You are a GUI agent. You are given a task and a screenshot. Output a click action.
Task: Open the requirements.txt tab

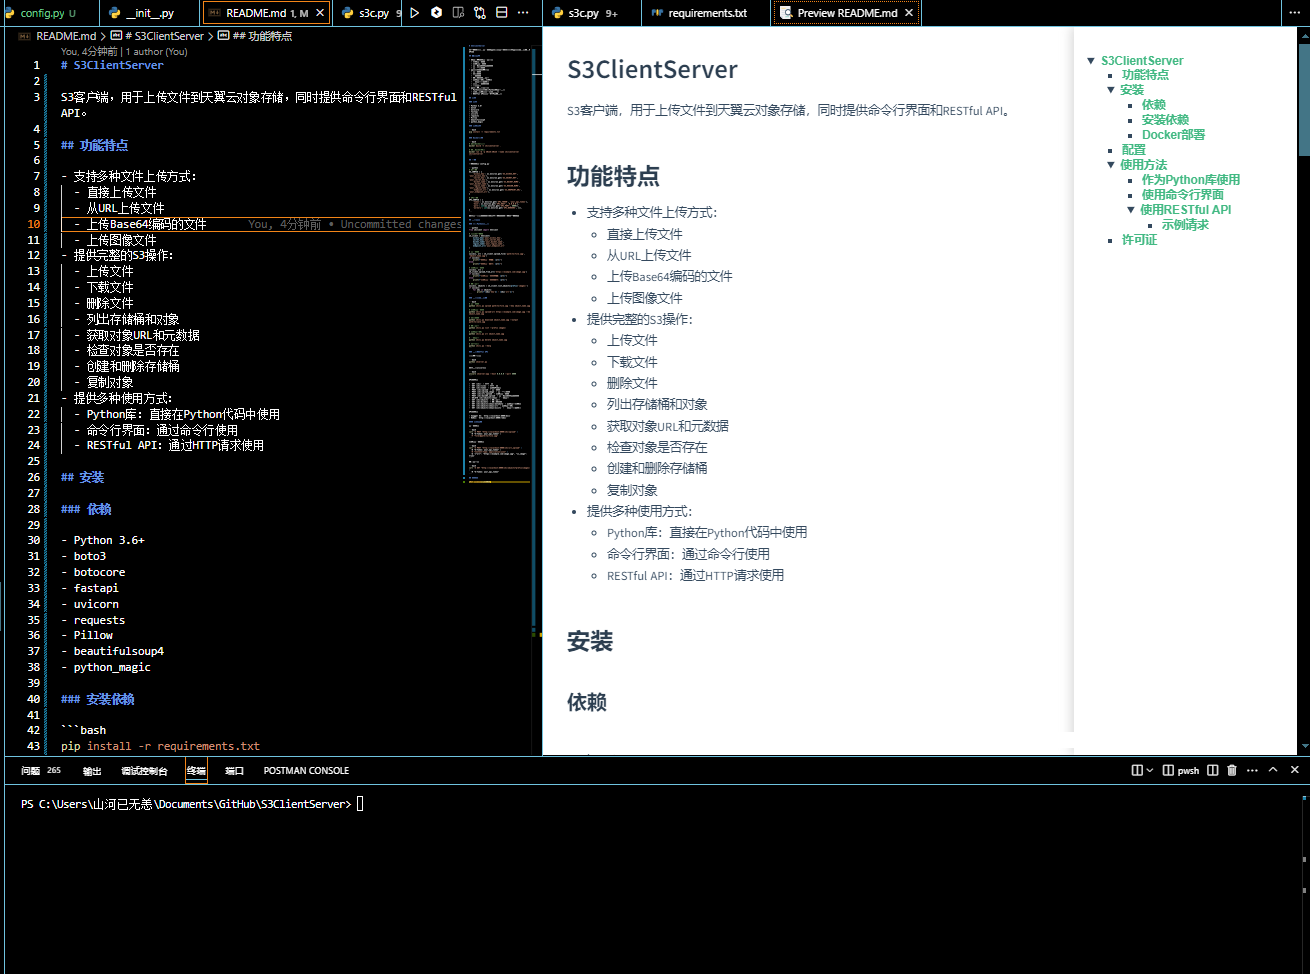707,13
